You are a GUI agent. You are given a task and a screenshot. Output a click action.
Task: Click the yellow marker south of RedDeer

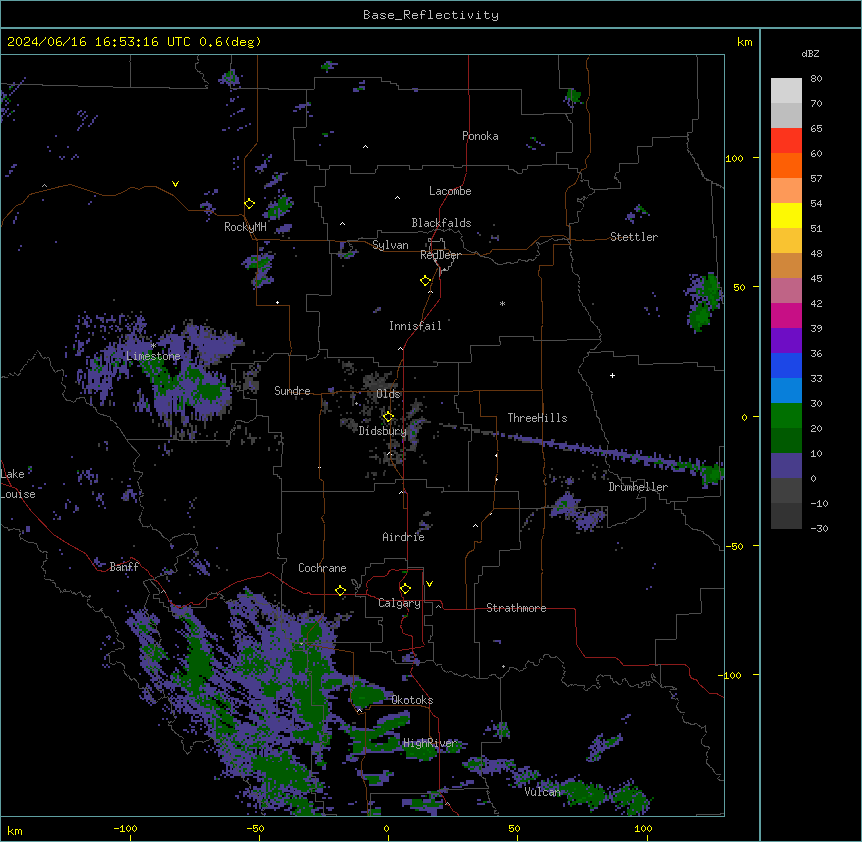[x=426, y=281]
